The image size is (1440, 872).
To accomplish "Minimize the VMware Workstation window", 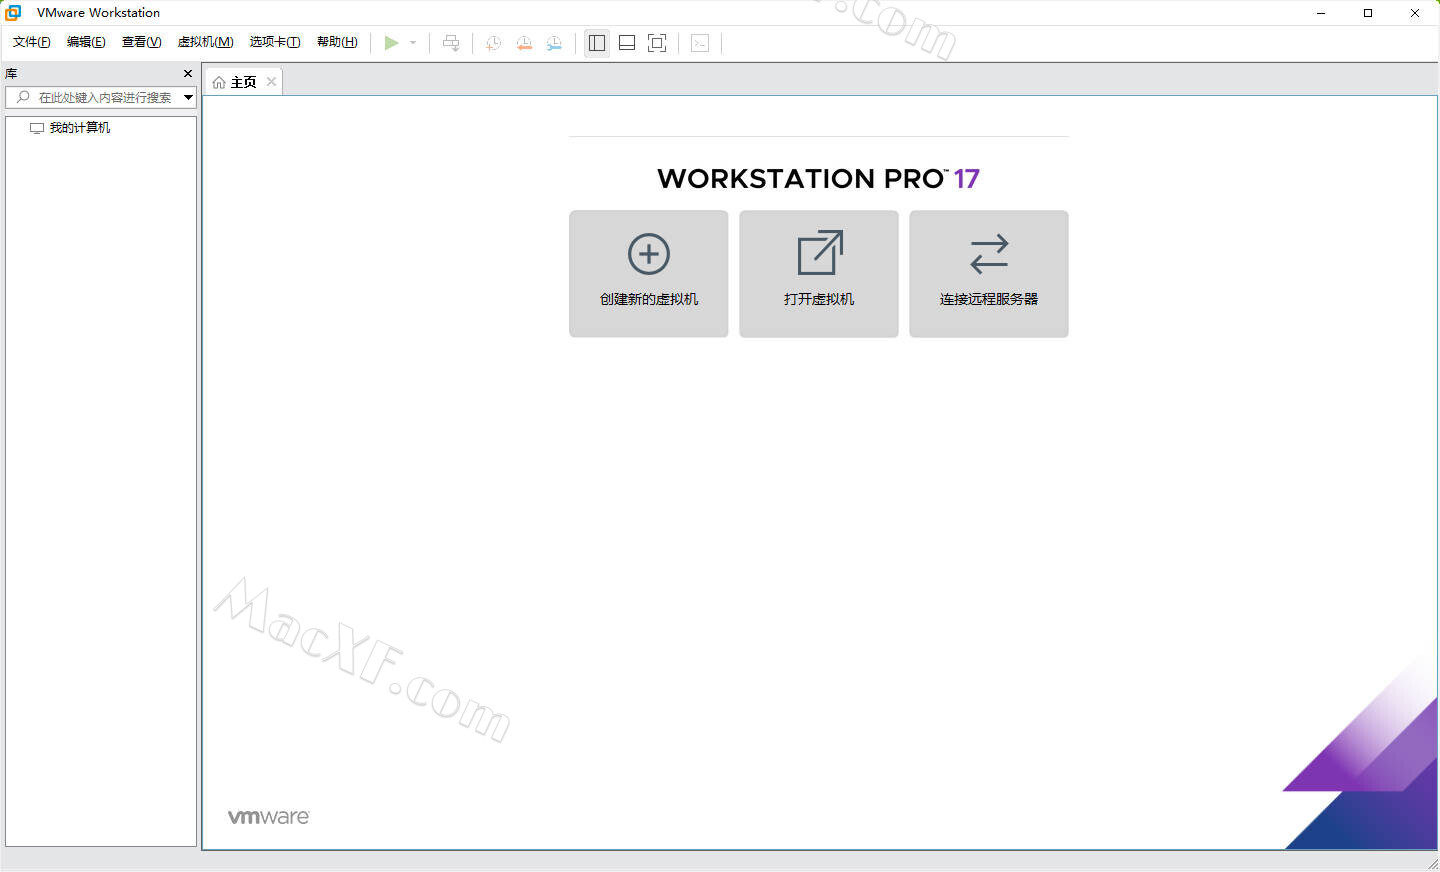I will (1321, 13).
